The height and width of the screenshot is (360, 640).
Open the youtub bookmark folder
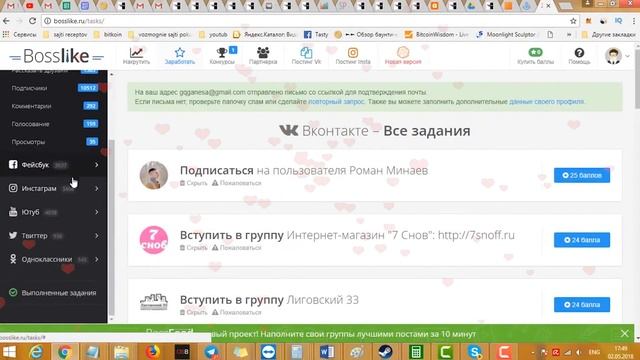(213, 35)
